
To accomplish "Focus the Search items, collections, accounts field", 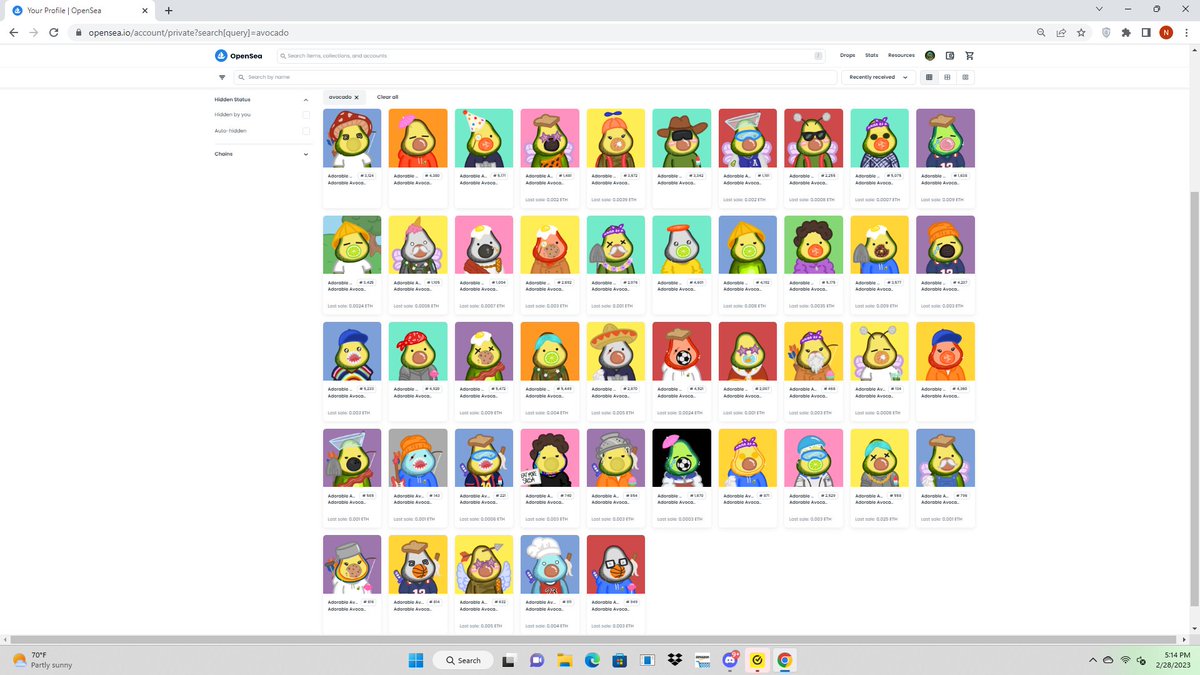I will pyautogui.click(x=551, y=56).
